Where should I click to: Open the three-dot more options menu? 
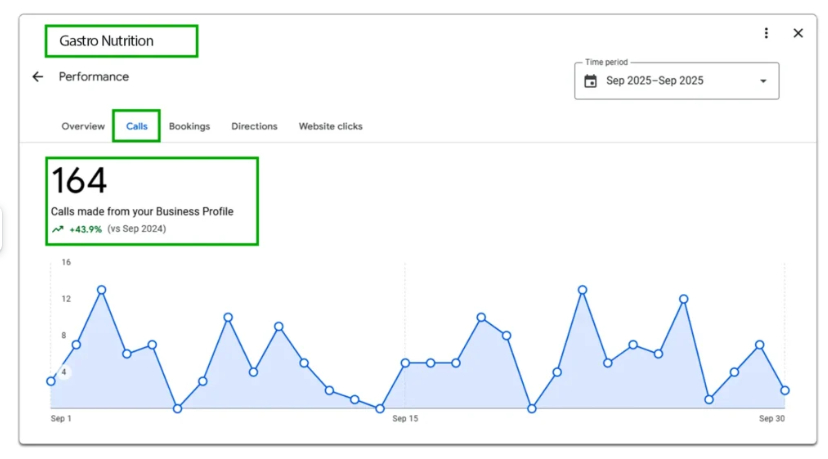click(x=766, y=33)
